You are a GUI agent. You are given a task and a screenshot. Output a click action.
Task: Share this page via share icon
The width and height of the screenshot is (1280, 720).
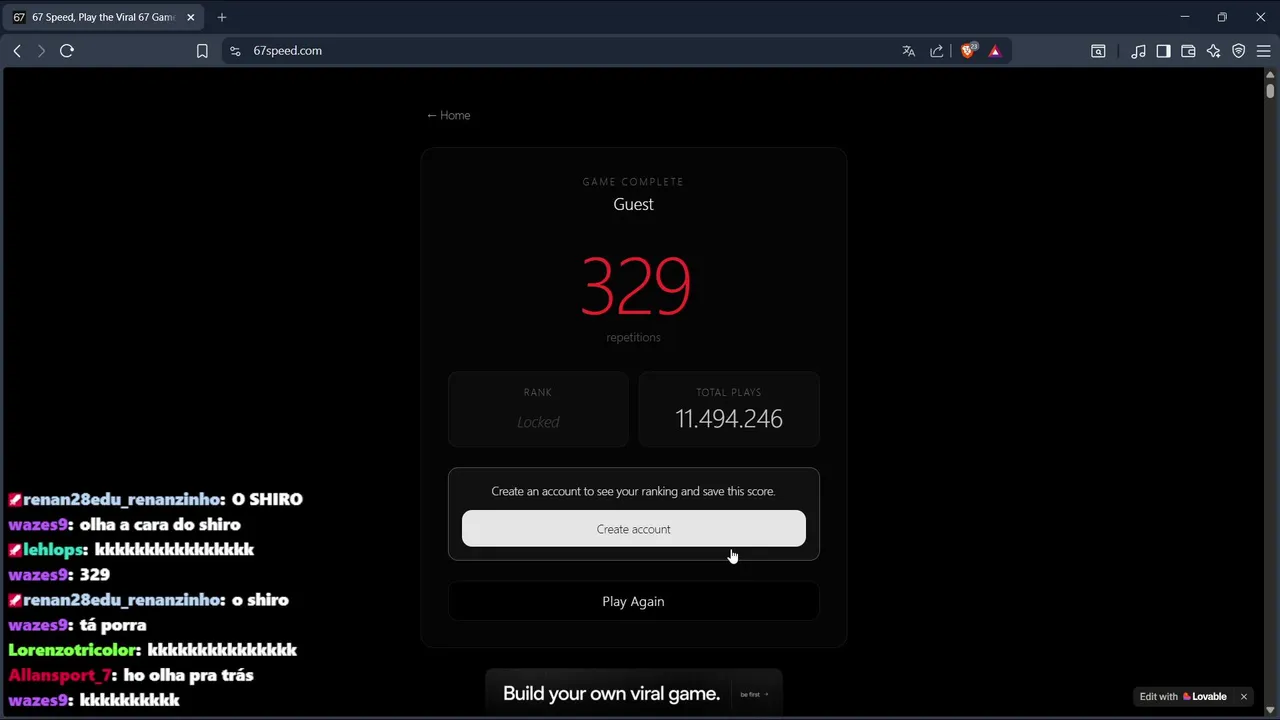click(937, 51)
